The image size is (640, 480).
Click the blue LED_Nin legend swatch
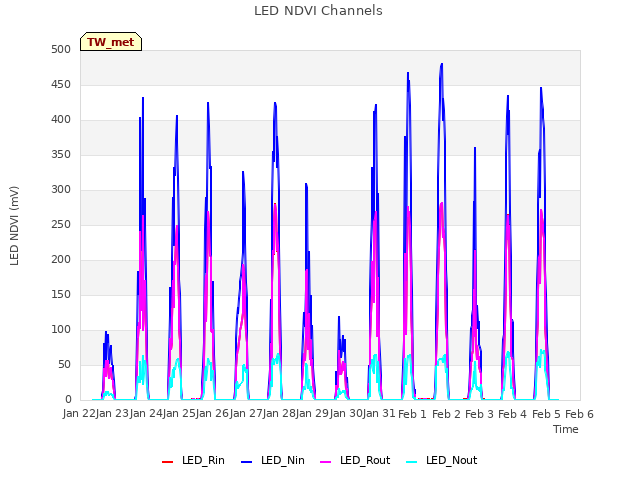(x=247, y=462)
